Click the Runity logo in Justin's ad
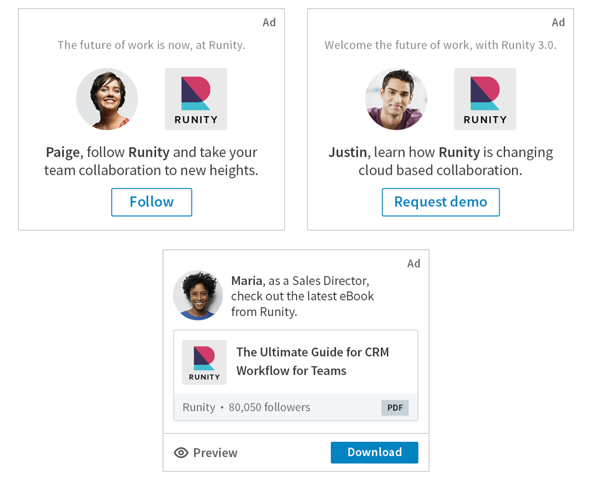Image resolution: width=600 pixels, height=482 pixels. pyautogui.click(x=485, y=99)
